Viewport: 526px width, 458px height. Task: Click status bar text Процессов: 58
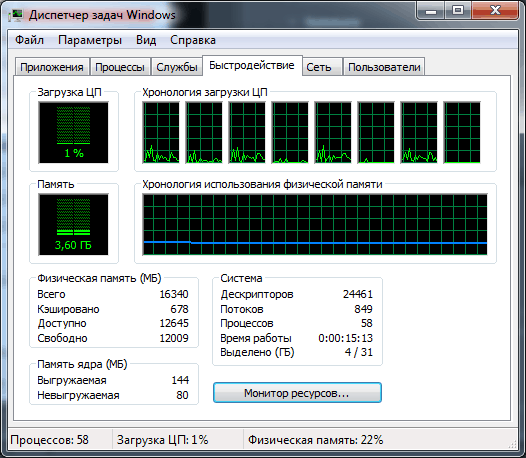[x=50, y=440]
